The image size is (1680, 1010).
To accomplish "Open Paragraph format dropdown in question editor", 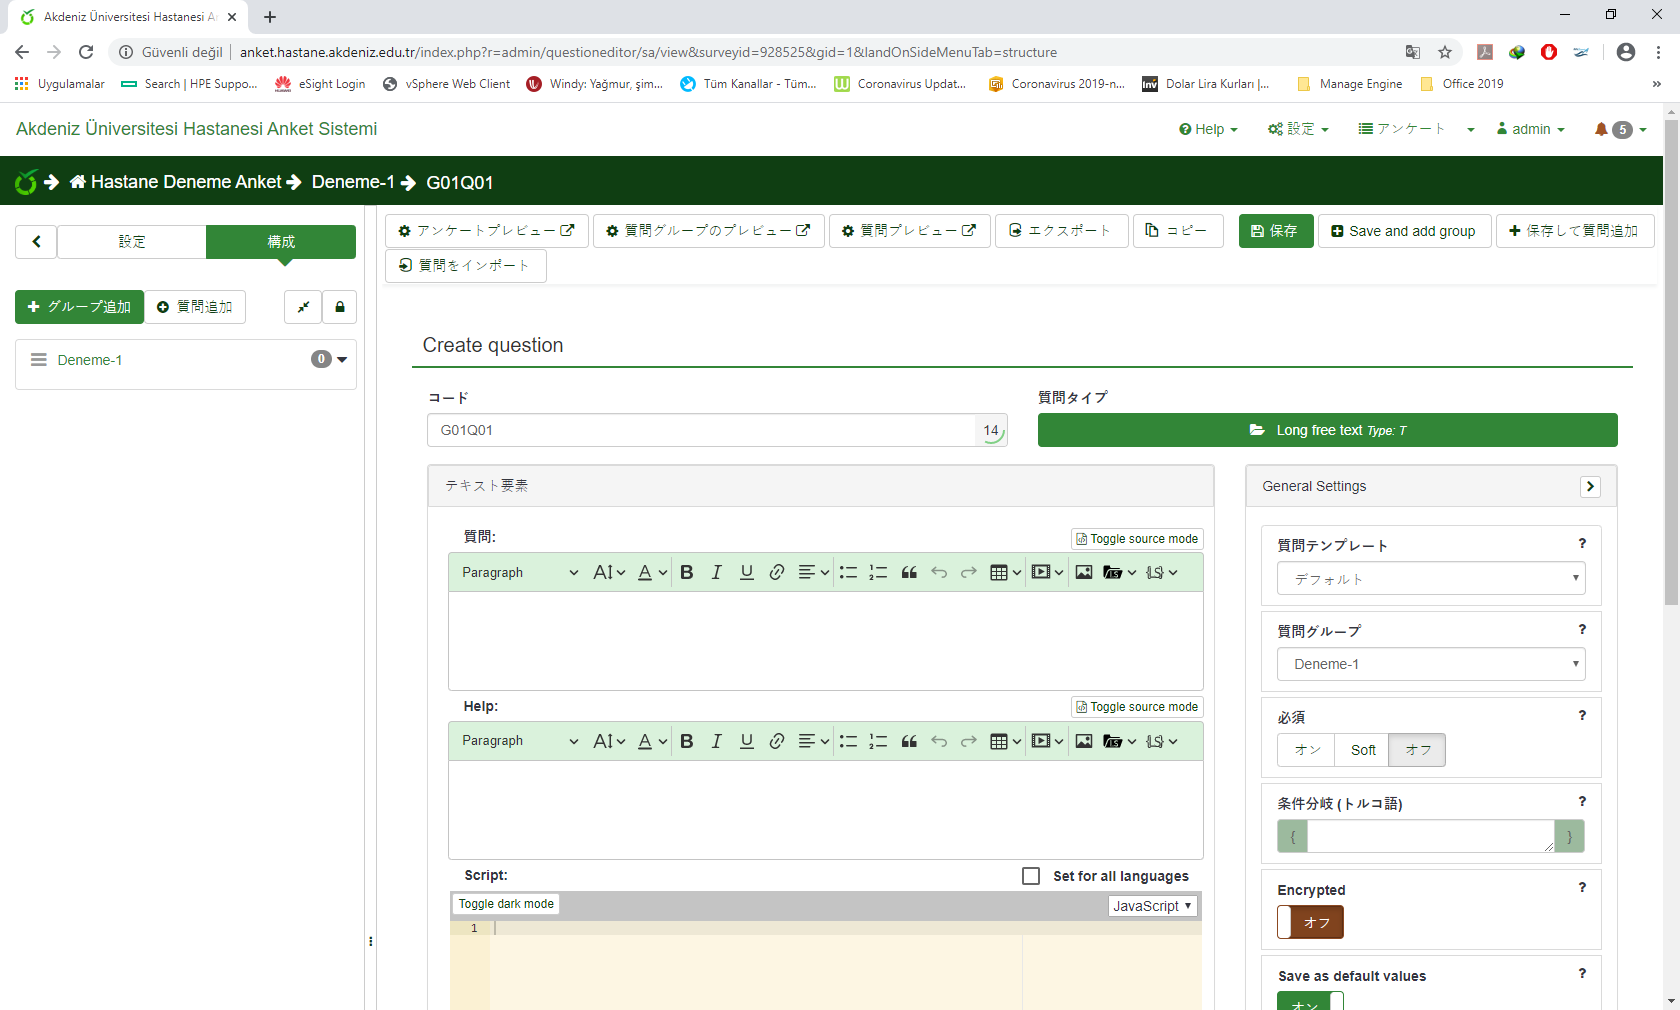I will (x=519, y=572).
